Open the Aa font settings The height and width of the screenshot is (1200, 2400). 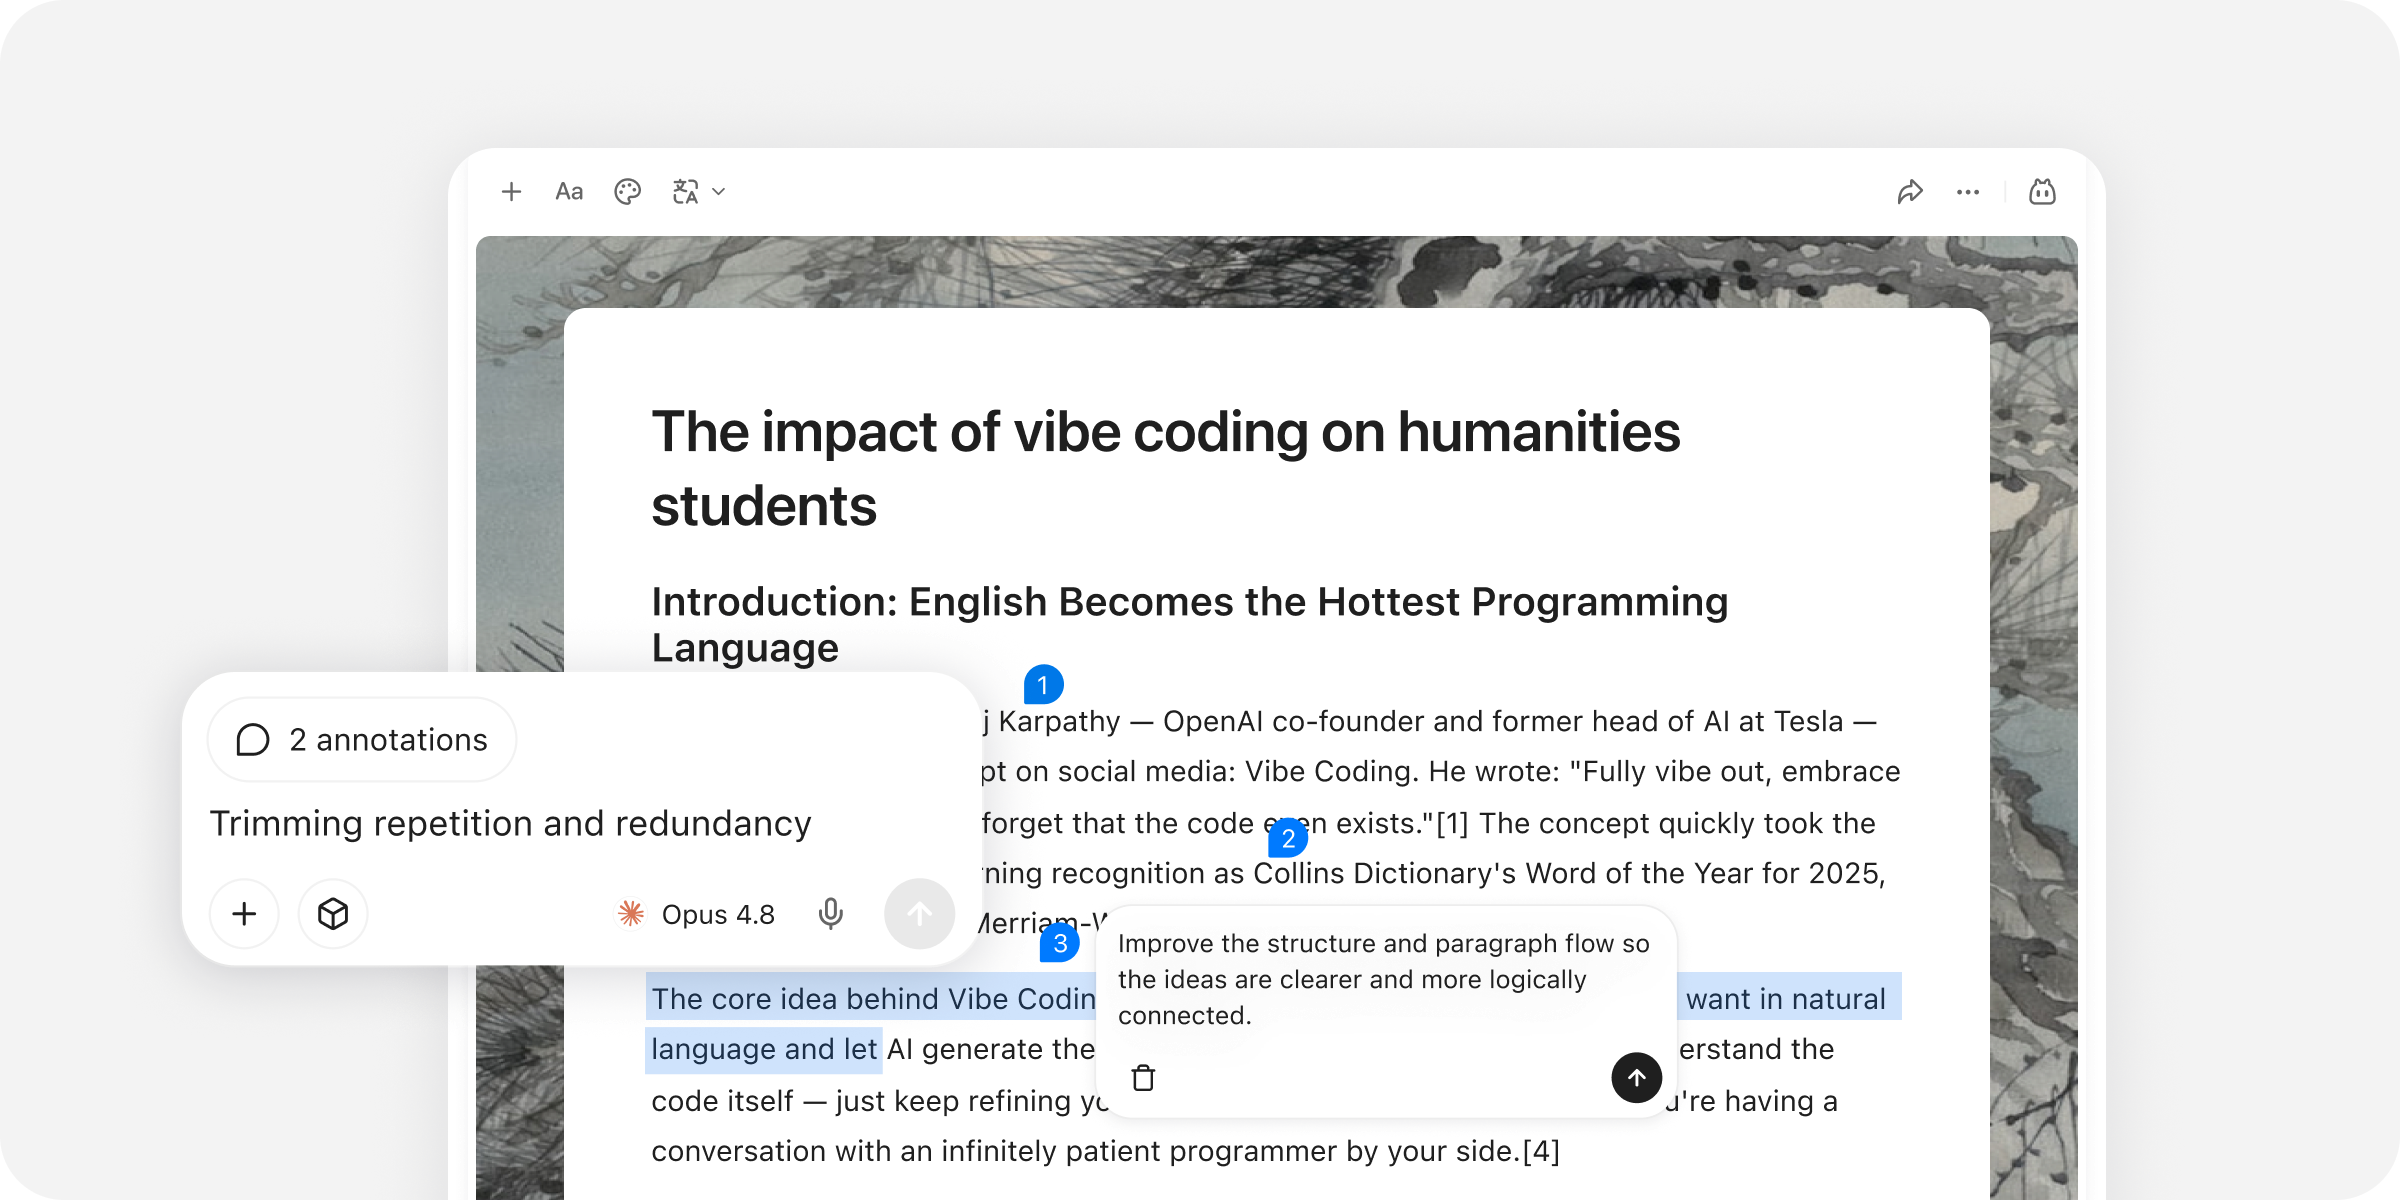pyautogui.click(x=569, y=191)
